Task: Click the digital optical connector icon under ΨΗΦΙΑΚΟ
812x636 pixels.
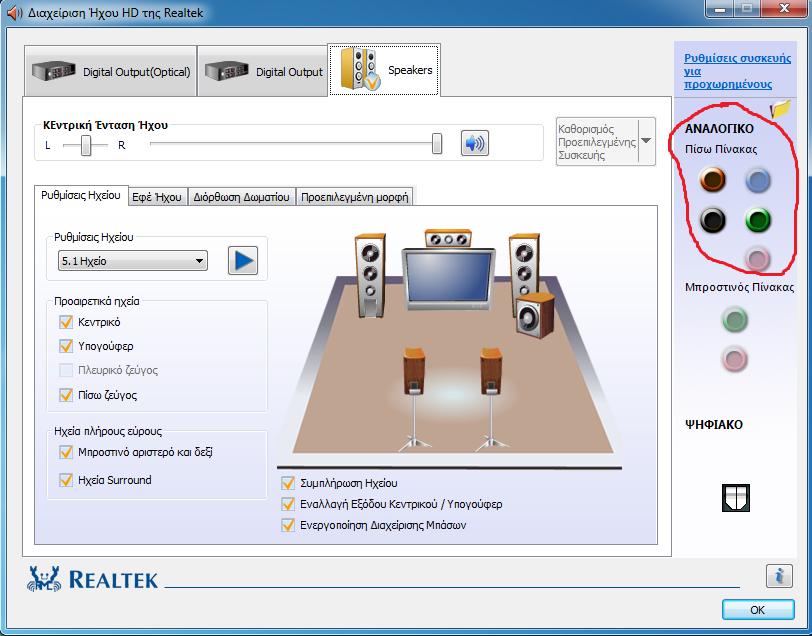Action: (736, 498)
